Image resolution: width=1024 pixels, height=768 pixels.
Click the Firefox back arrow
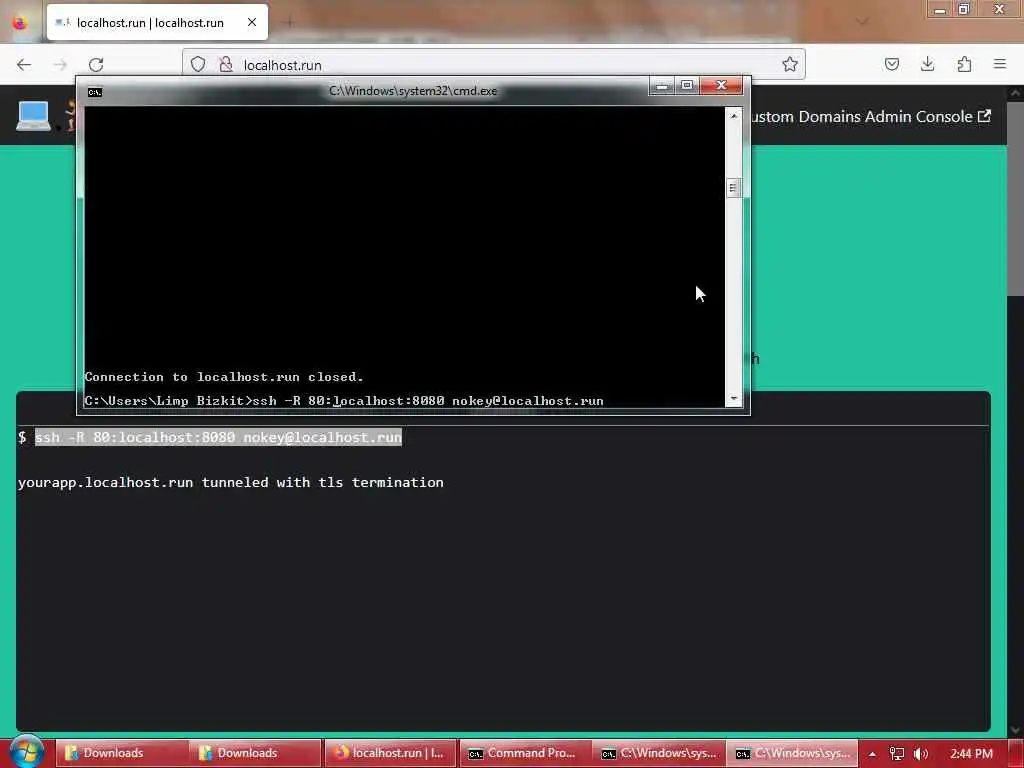point(24,65)
